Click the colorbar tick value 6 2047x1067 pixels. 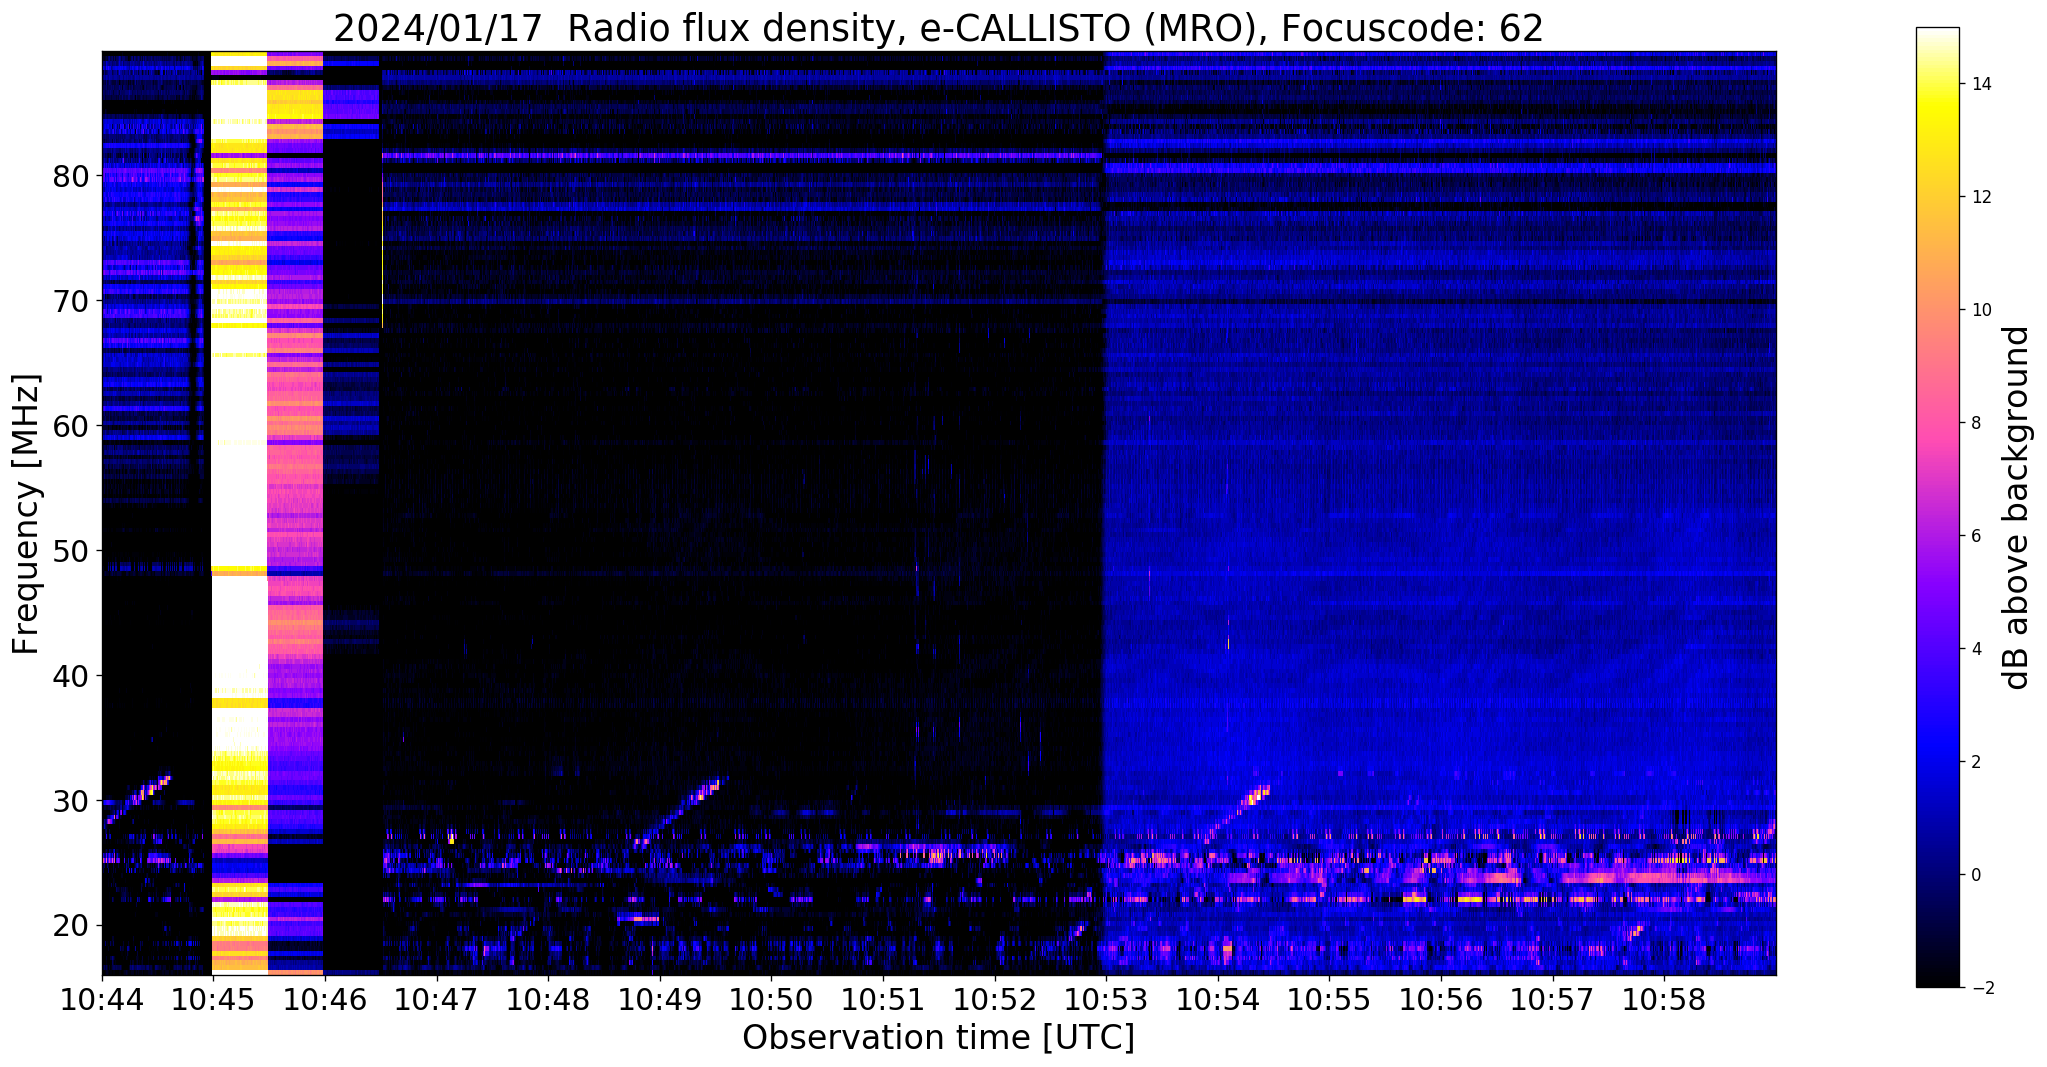pos(1976,536)
